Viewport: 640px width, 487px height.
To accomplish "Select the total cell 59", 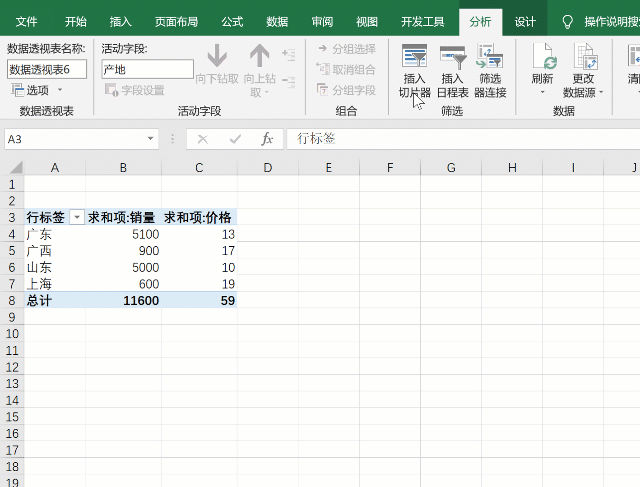I will tap(199, 300).
